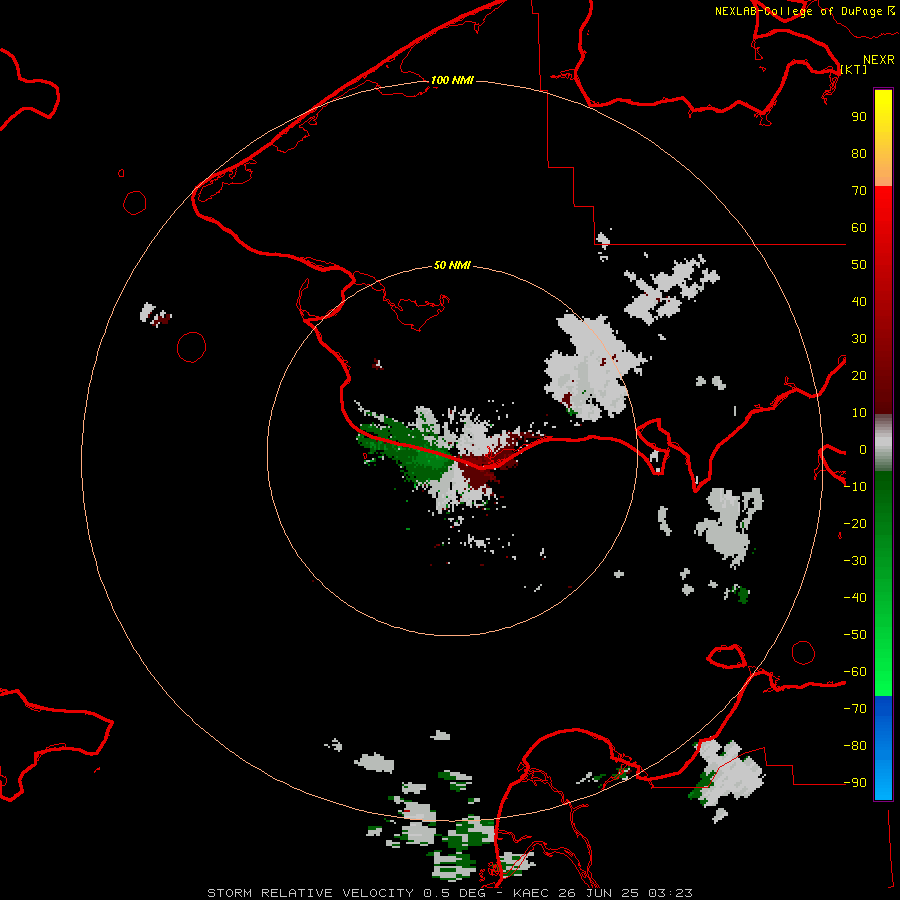Select the -20 value on velocity scale
Screen dimensions: 900x900
855,523
